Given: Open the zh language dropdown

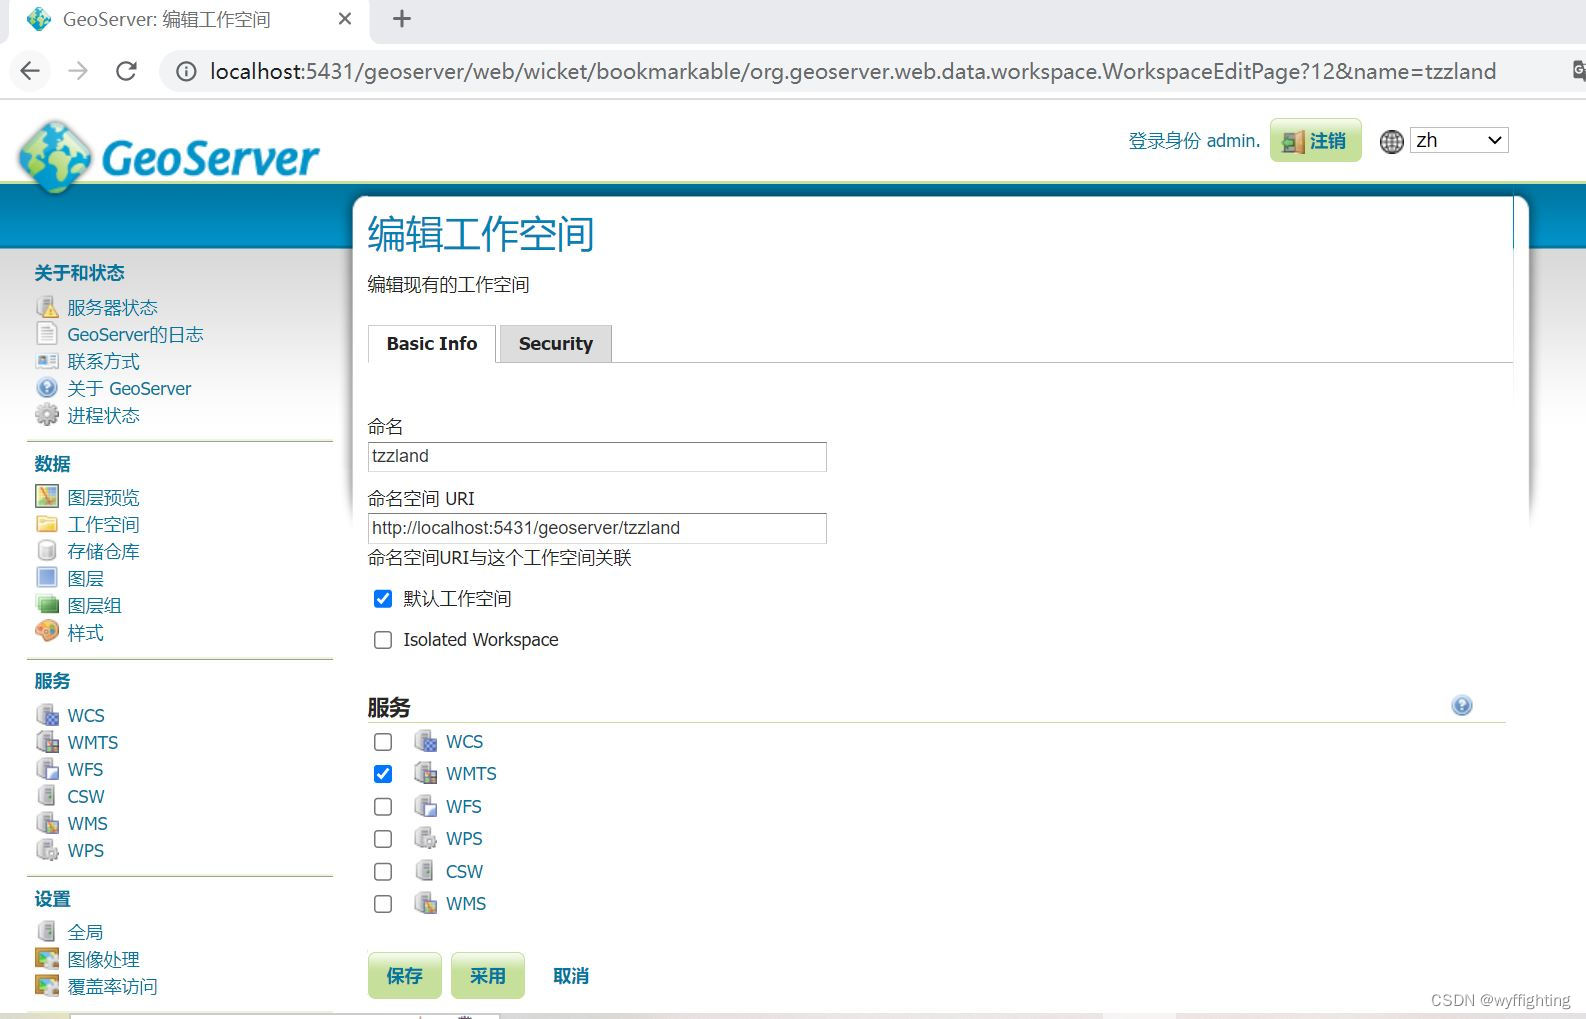Looking at the screenshot, I should pos(1459,140).
